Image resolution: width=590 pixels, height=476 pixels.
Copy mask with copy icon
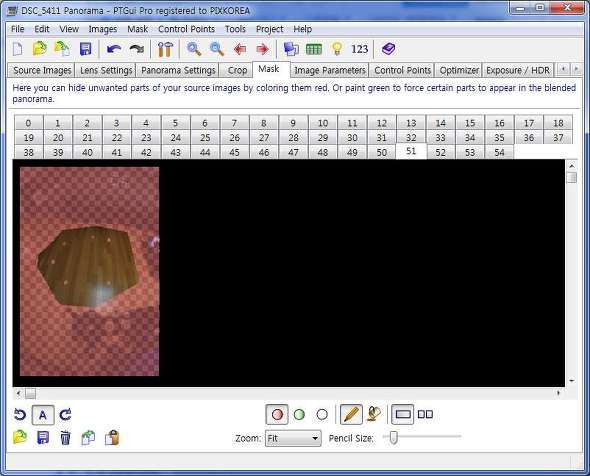[88, 438]
